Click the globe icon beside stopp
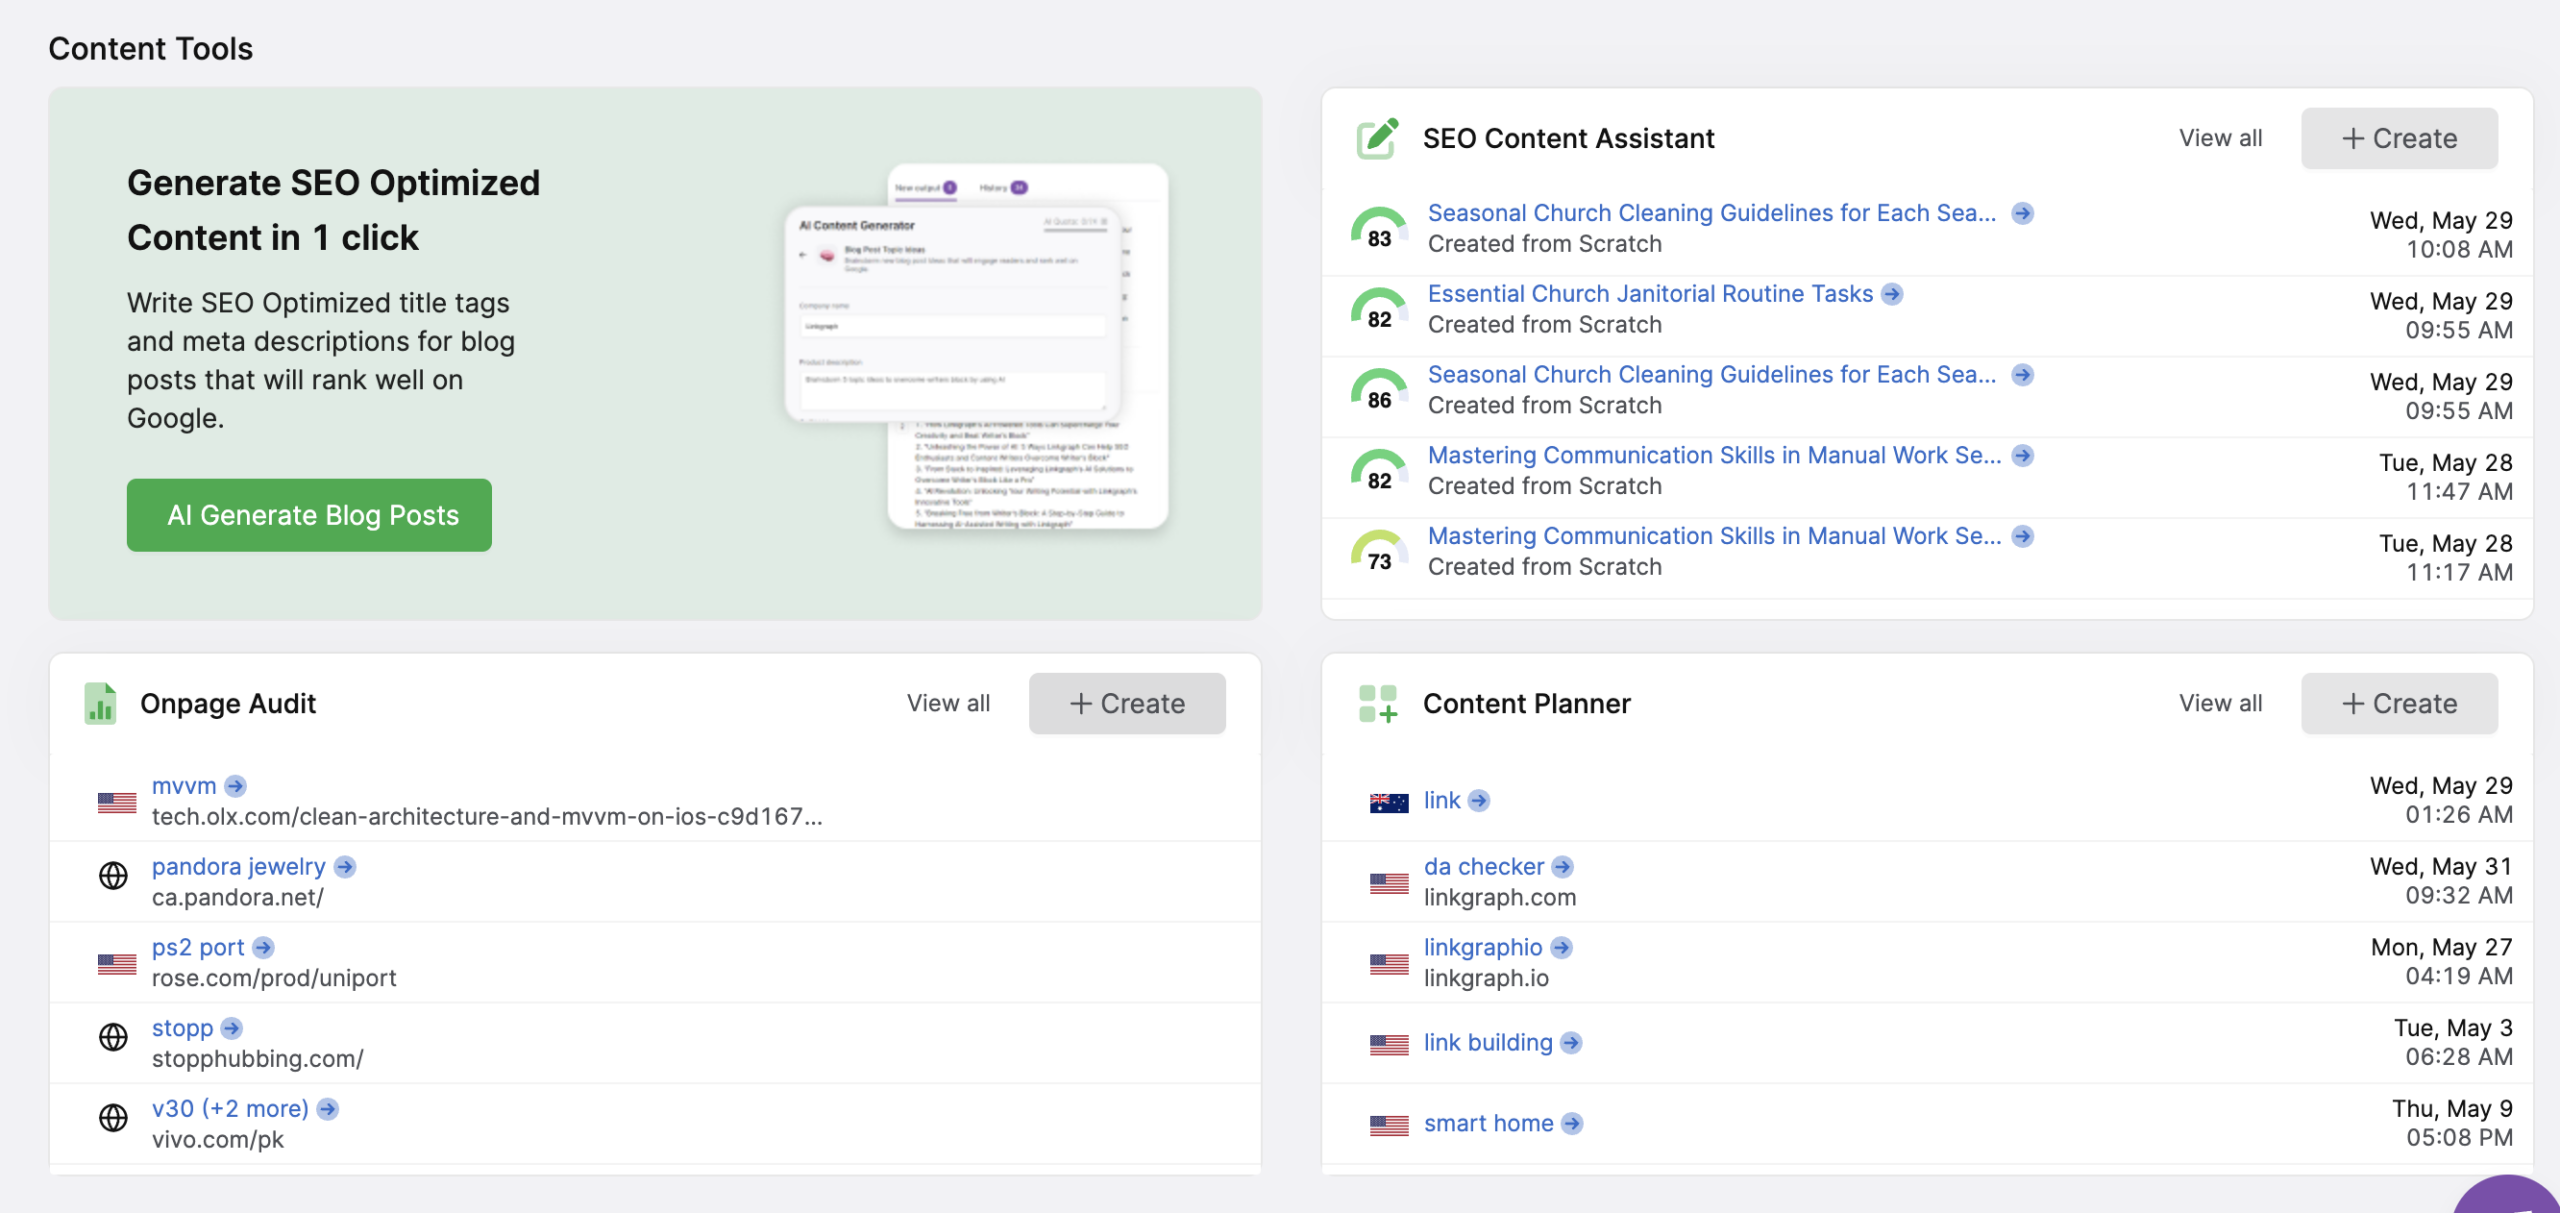 coord(113,1037)
